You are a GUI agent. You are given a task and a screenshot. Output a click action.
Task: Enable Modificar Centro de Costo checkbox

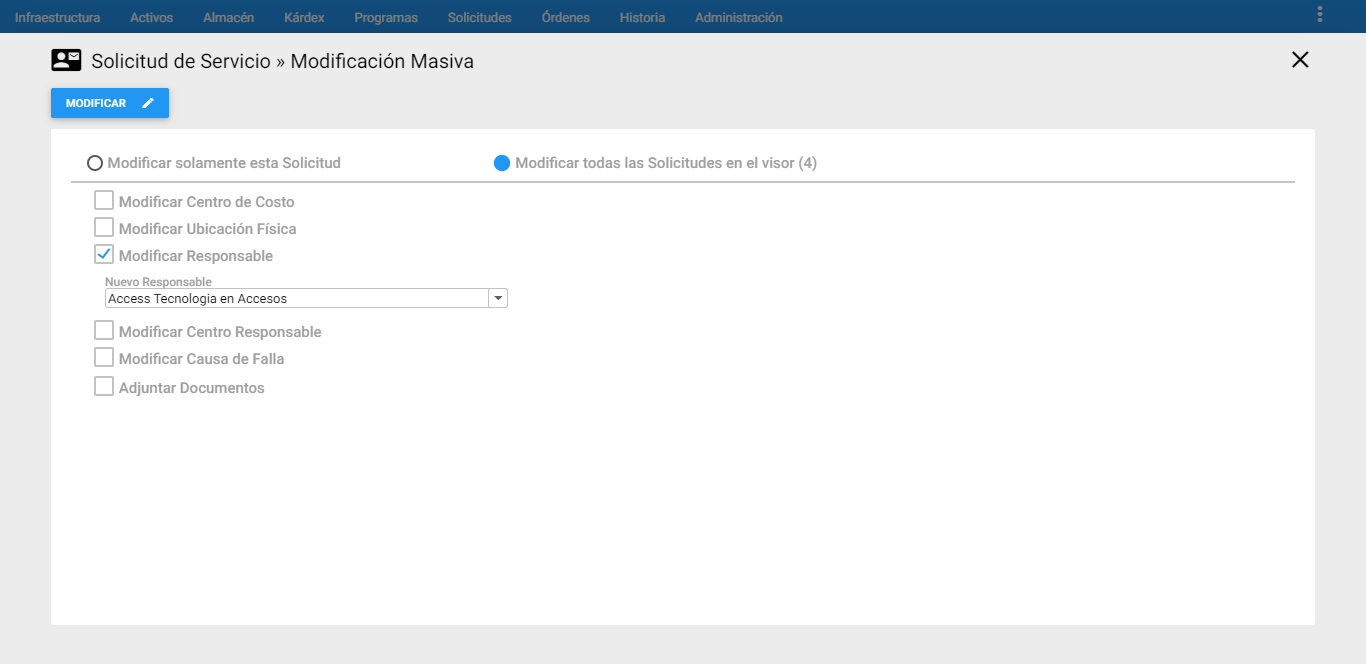coord(104,200)
